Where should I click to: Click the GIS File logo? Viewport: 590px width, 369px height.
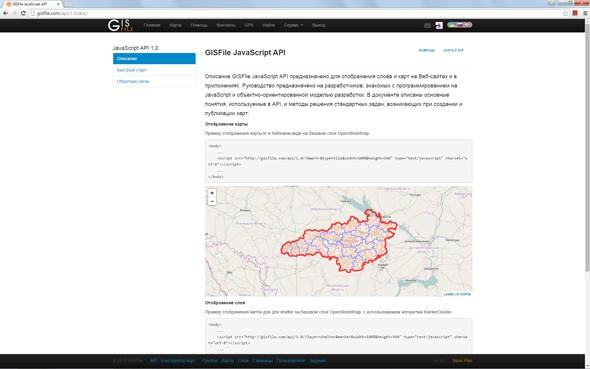pyautogui.click(x=120, y=25)
